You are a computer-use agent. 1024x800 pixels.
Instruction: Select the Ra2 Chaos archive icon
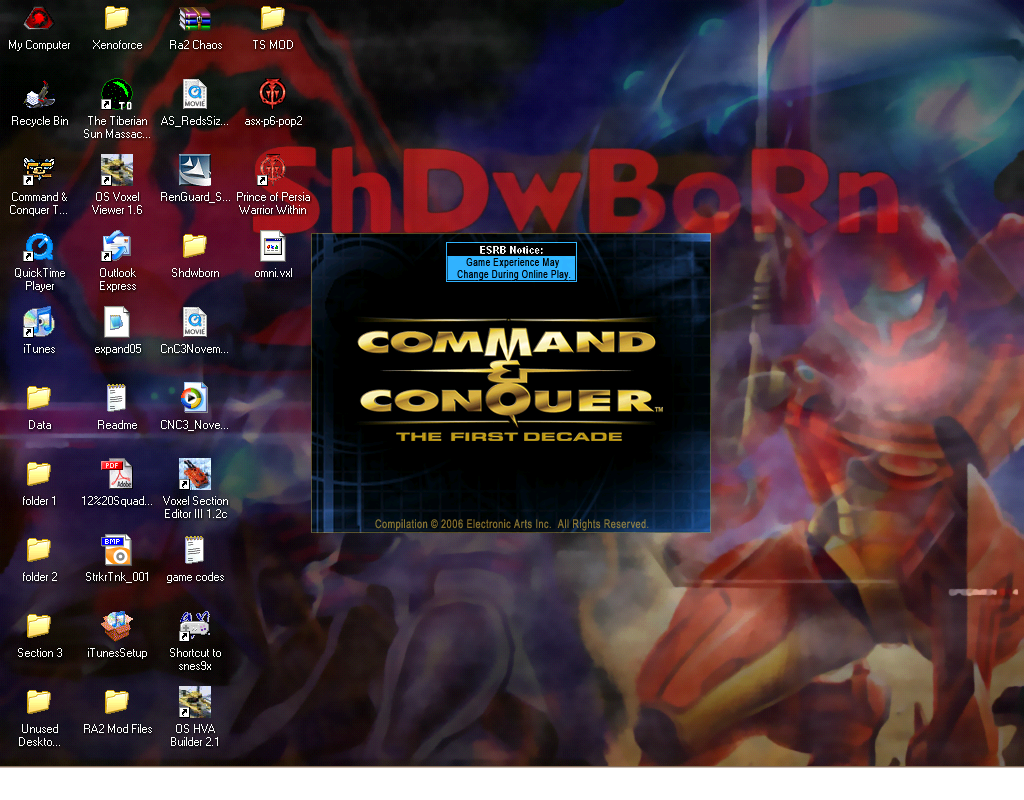195,20
